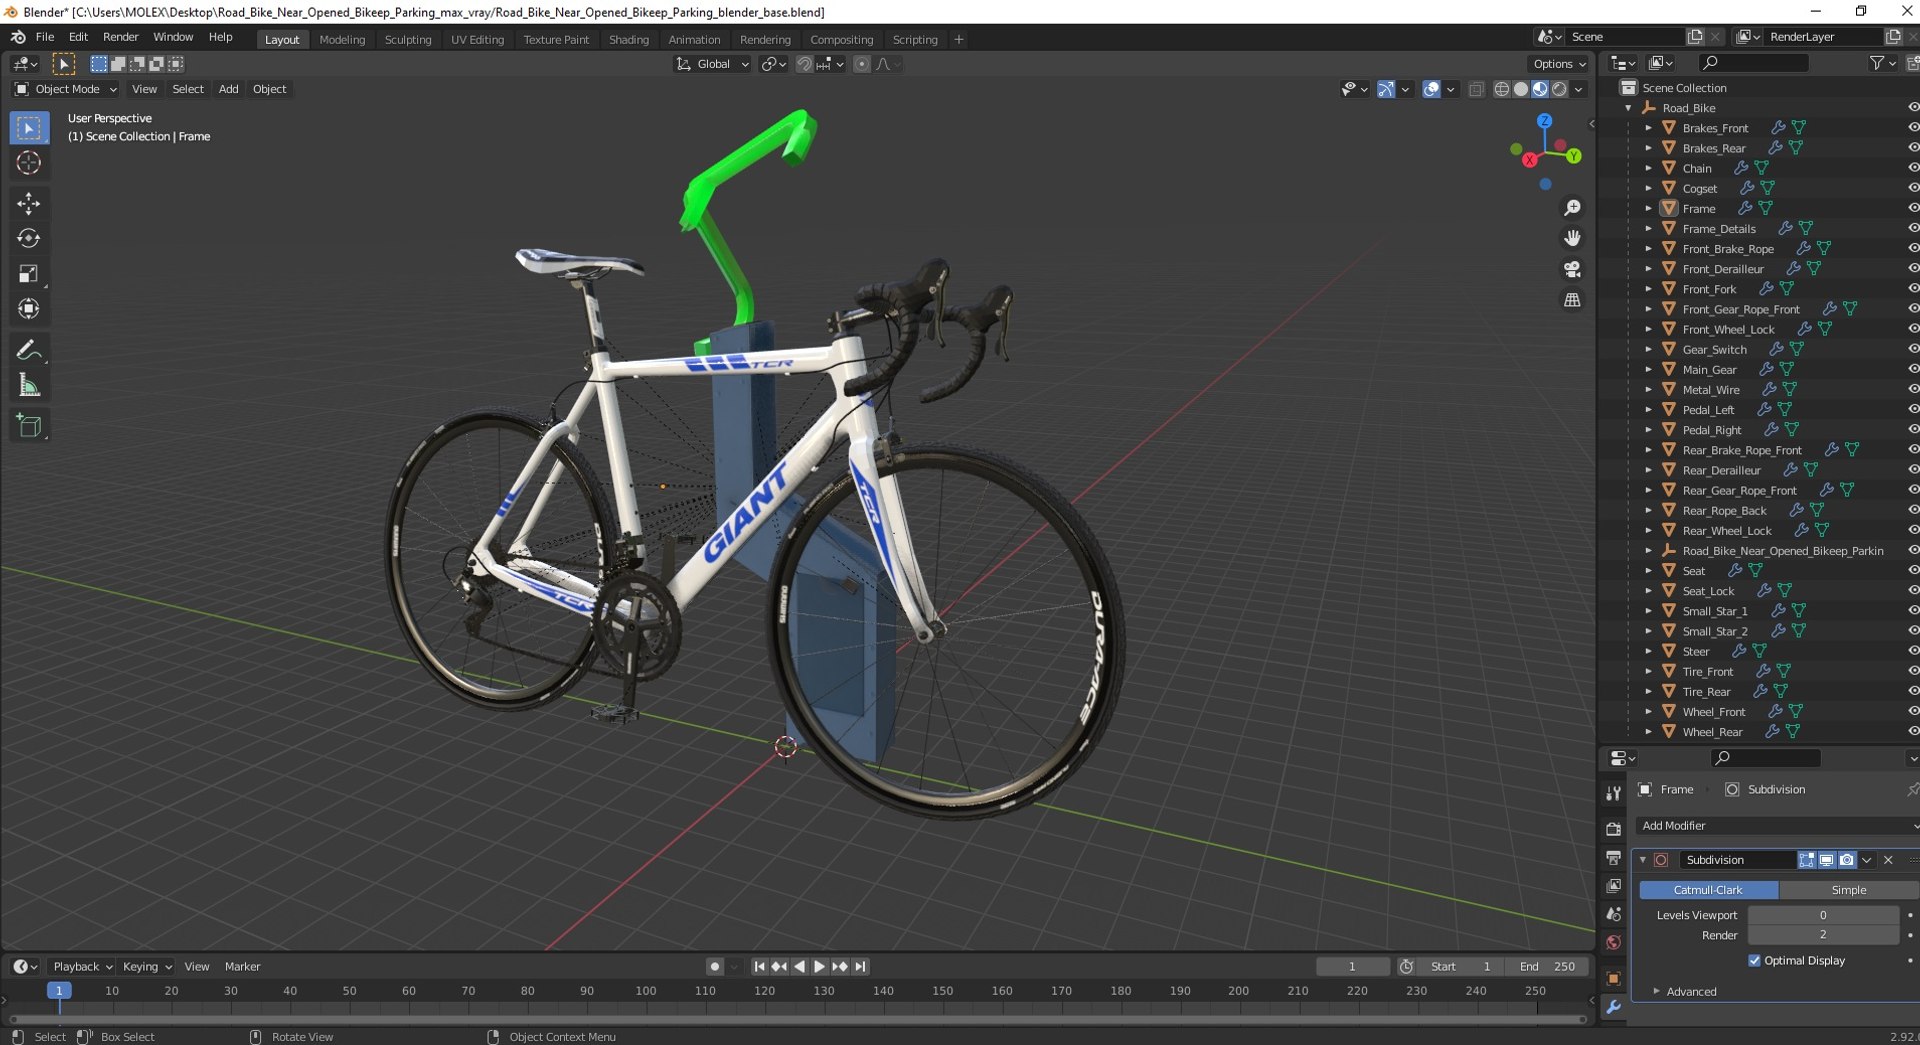Select the Cursor tool in the toolbar
The height and width of the screenshot is (1045, 1920).
[29, 163]
